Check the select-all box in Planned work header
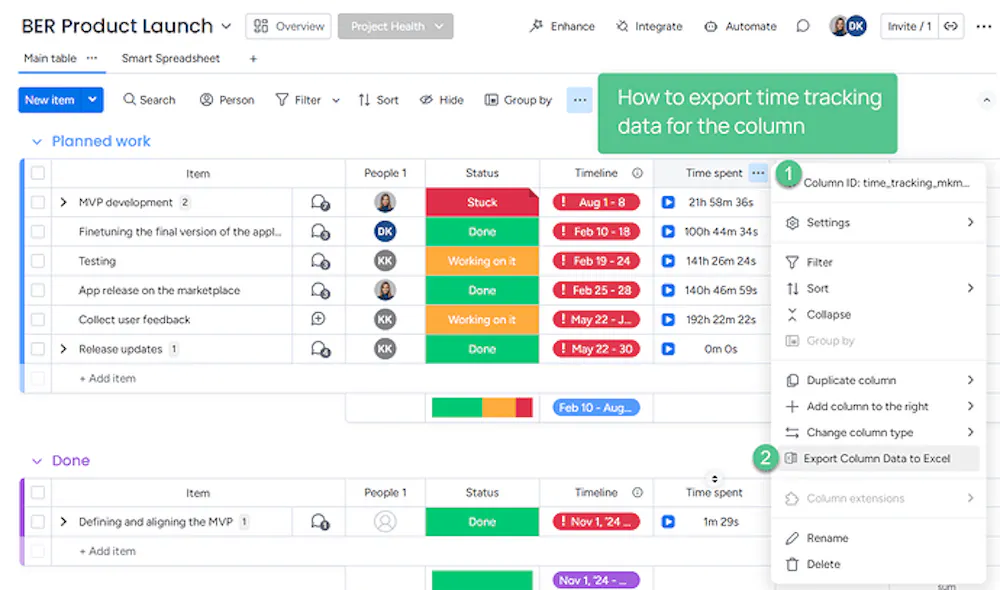 click(x=38, y=173)
